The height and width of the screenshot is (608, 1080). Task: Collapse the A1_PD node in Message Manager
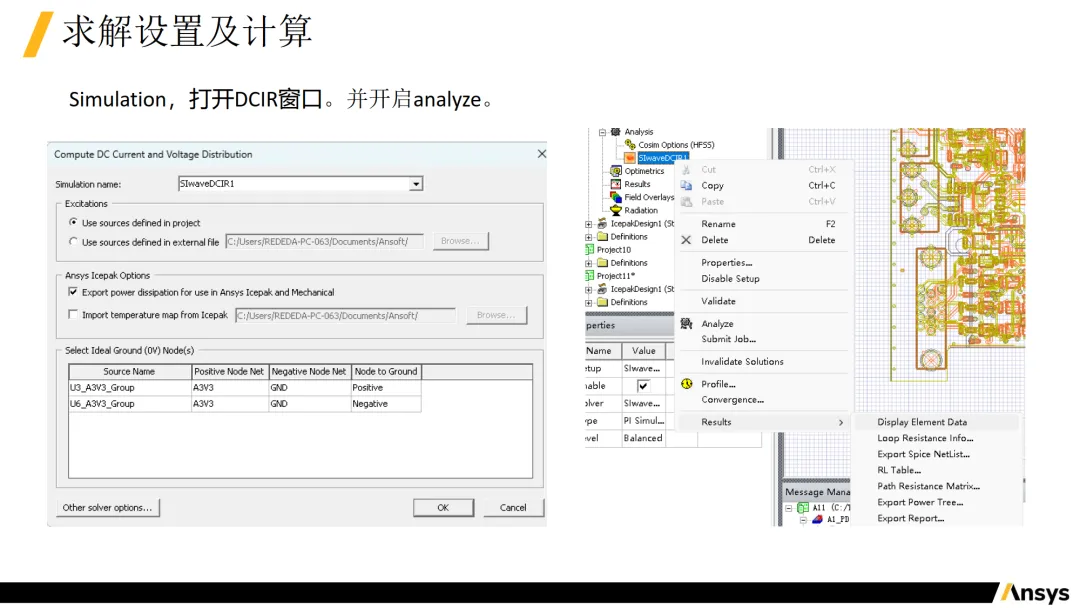click(x=803, y=519)
